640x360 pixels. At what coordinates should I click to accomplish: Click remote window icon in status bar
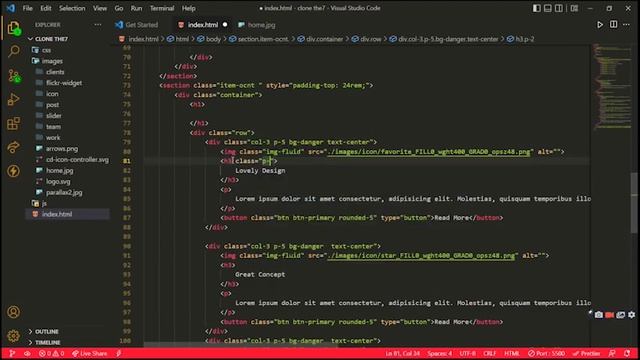pyautogui.click(x=11, y=353)
